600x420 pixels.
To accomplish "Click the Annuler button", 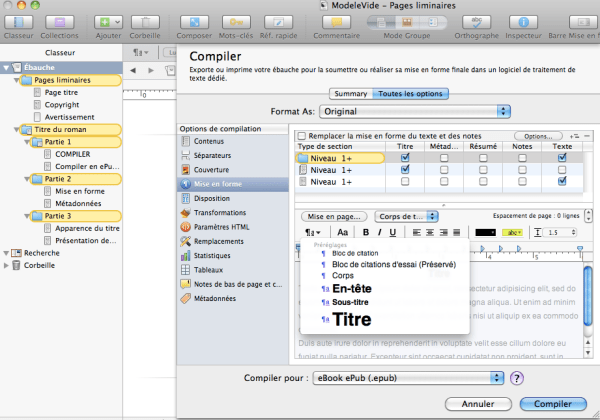I will [x=478, y=404].
